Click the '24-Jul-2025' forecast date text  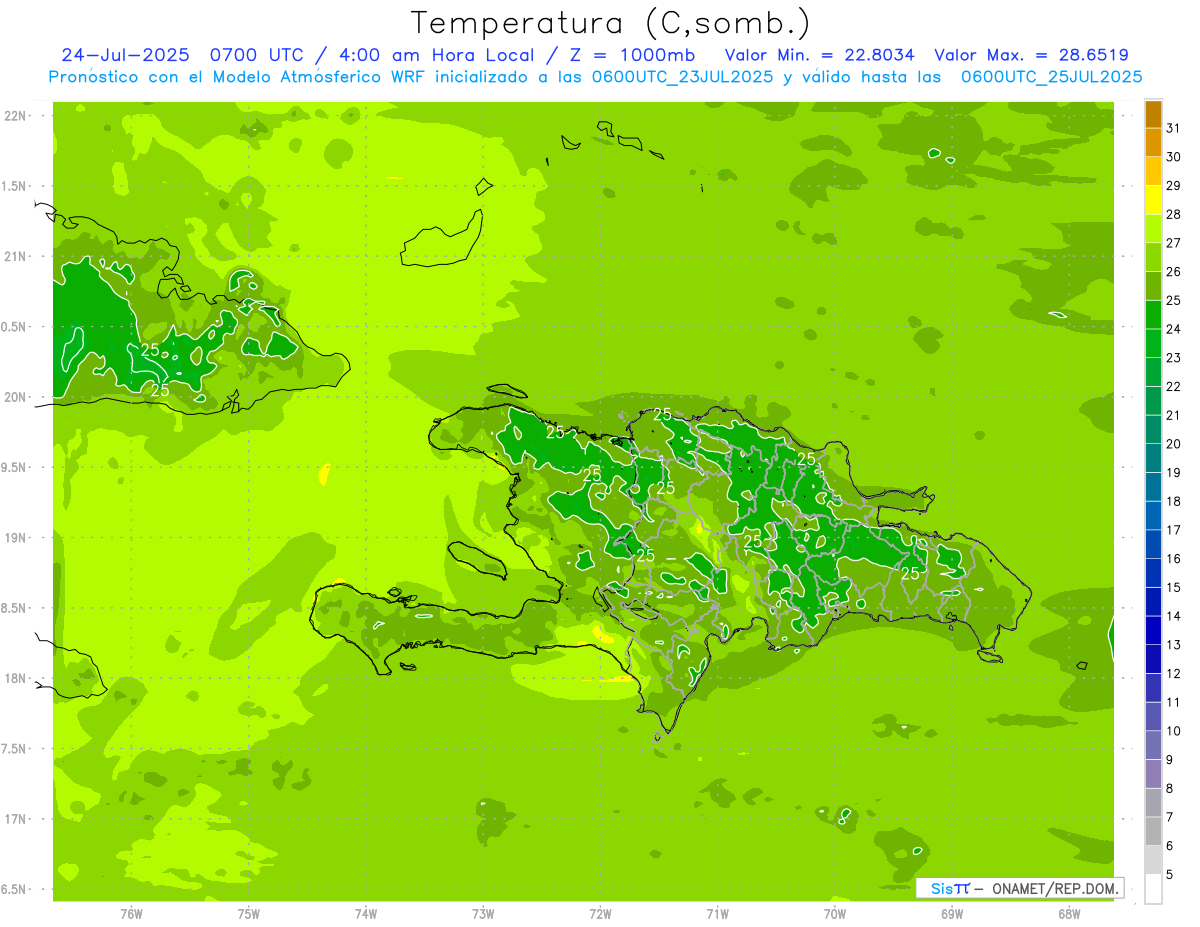click(125, 55)
